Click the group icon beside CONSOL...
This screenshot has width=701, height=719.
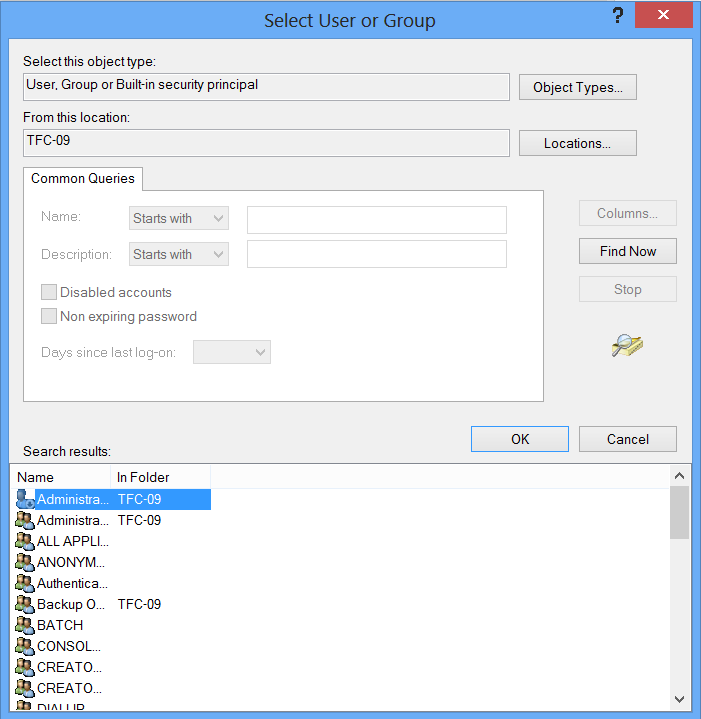click(x=25, y=647)
